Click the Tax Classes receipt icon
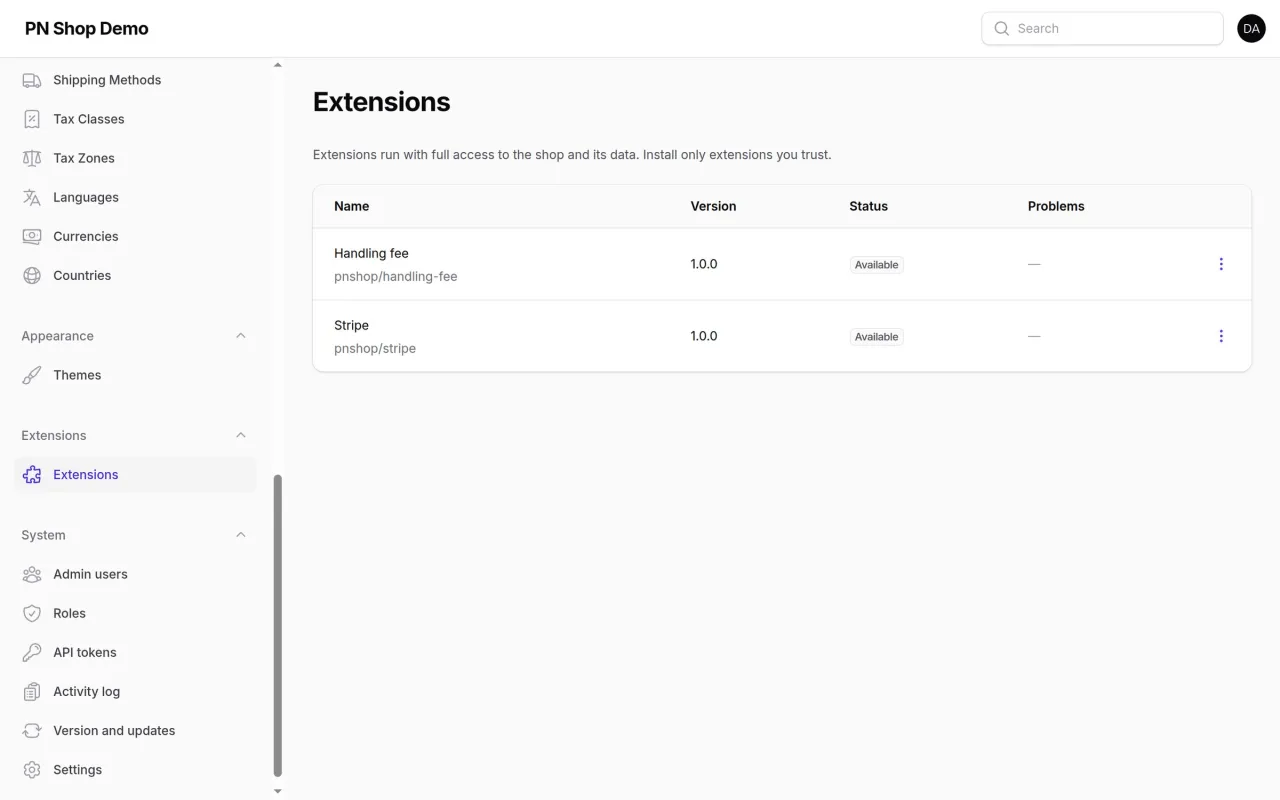Image resolution: width=1280 pixels, height=800 pixels. click(32, 119)
